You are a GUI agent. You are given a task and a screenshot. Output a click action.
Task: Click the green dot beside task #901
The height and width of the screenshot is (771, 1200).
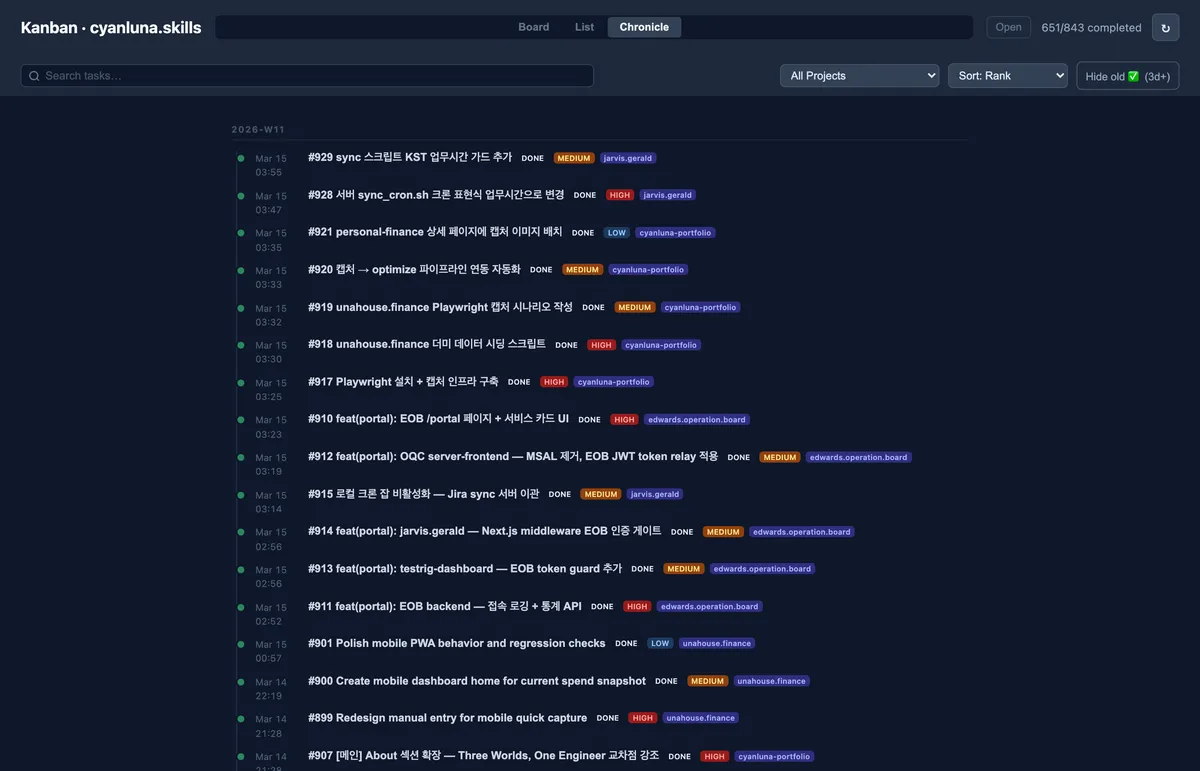click(x=241, y=644)
